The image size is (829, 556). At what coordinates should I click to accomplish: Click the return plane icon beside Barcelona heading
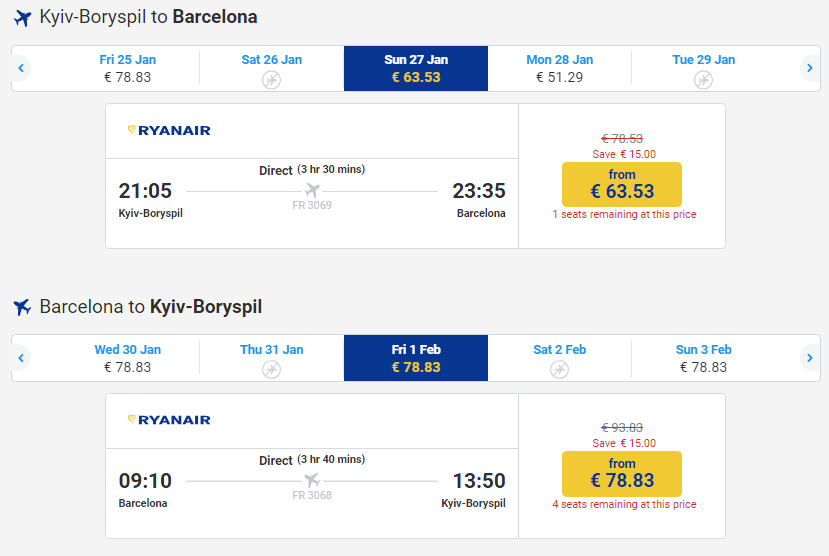(x=22, y=307)
